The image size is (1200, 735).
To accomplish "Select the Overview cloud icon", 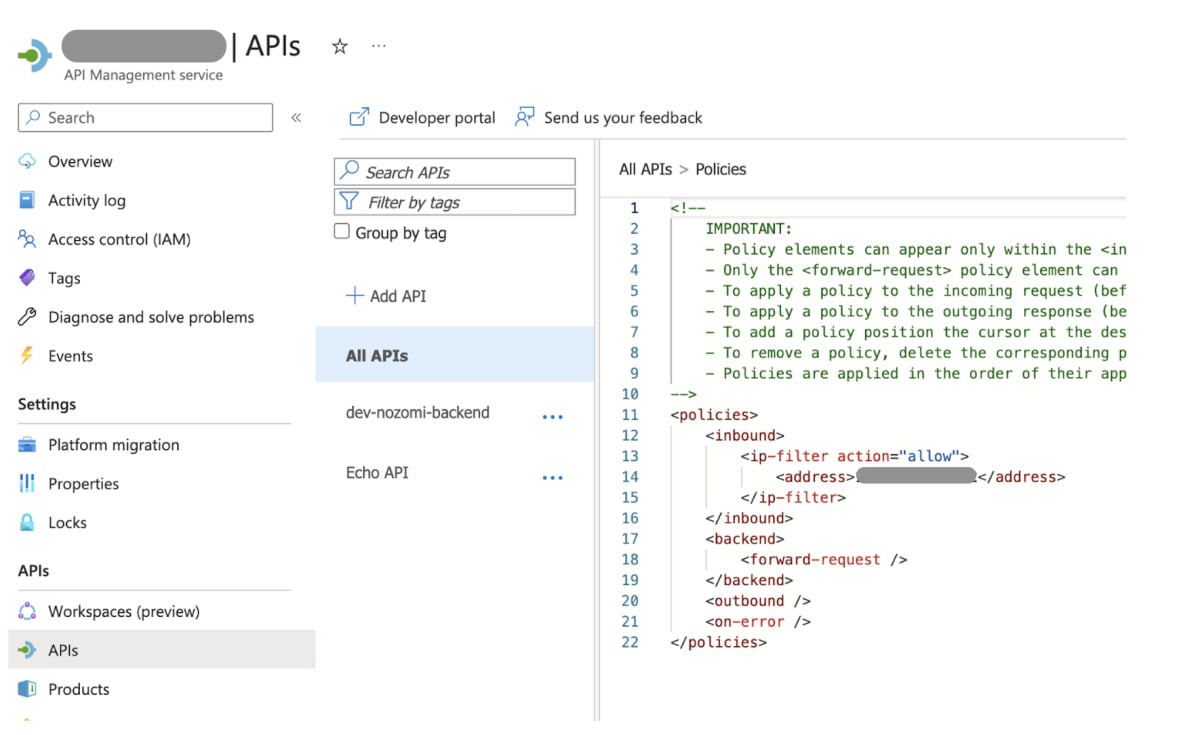I will click(x=28, y=161).
